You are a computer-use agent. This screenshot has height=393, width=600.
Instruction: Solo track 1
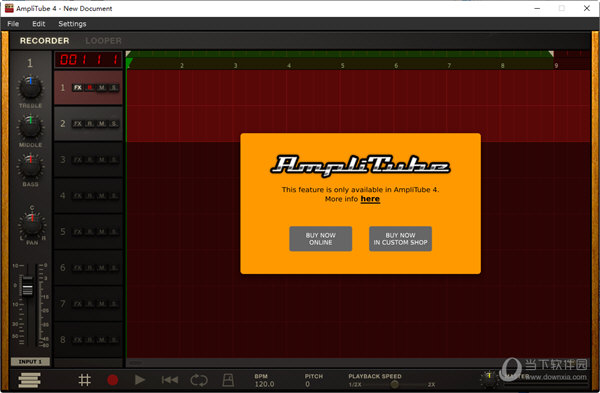tap(114, 88)
